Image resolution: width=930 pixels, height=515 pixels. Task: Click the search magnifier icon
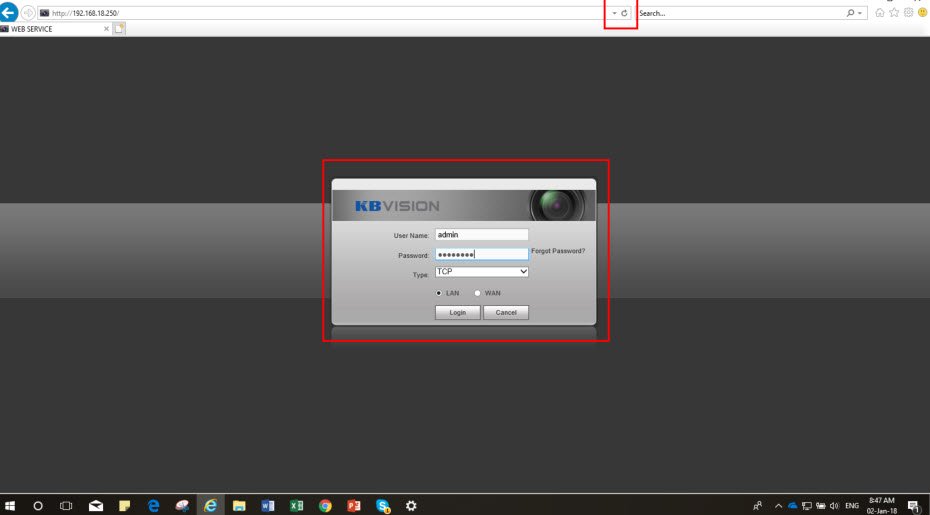pyautogui.click(x=850, y=13)
